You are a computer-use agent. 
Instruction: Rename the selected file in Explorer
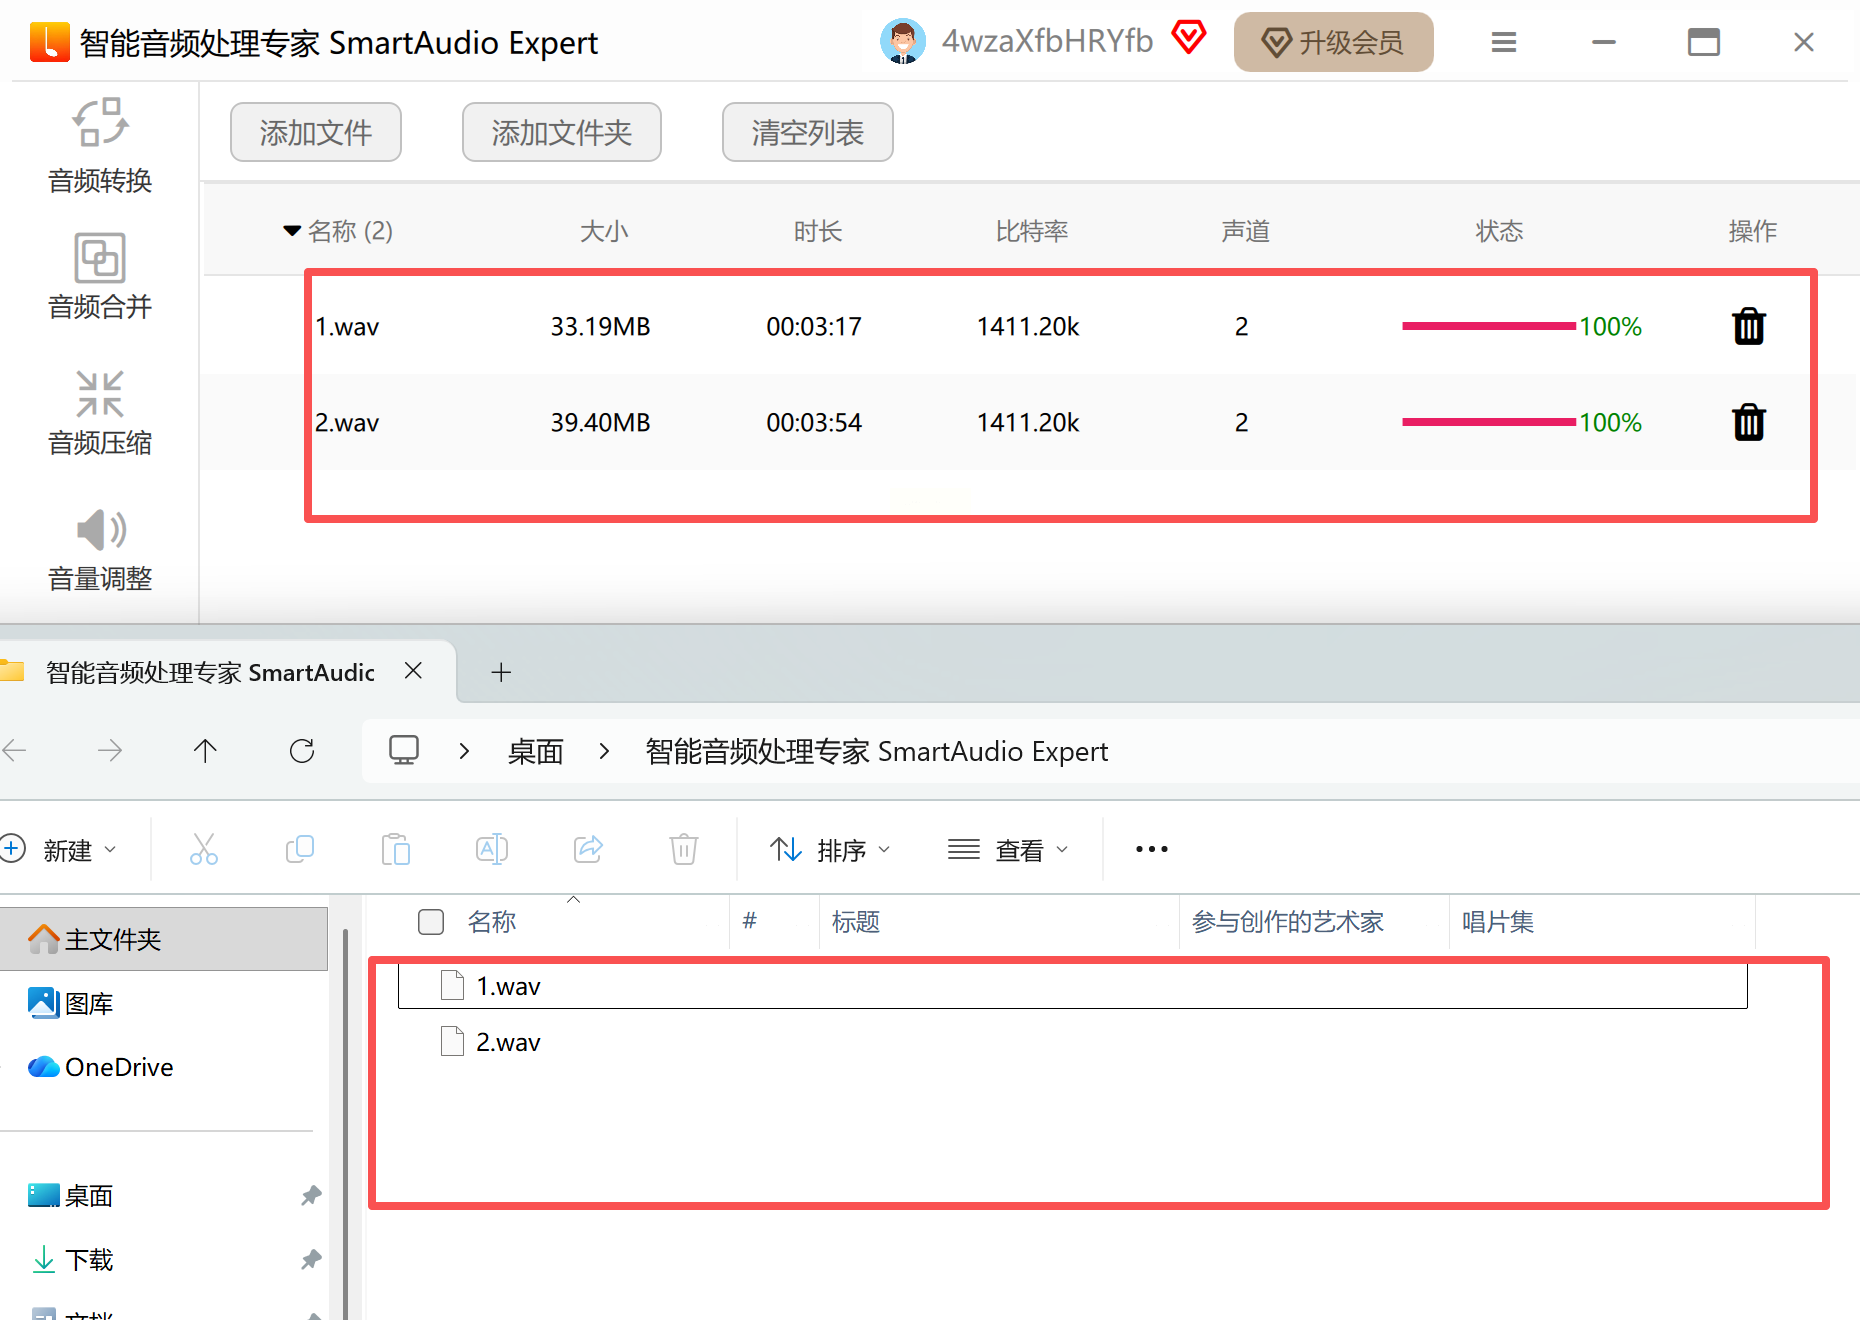point(492,849)
